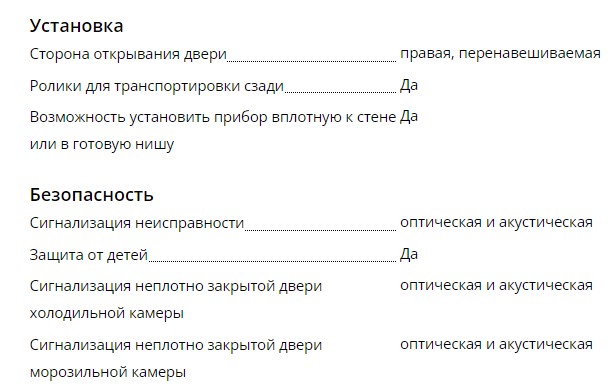The height and width of the screenshot is (385, 612).
Task: Select the Сторона открывания двери label
Action: 128,54
